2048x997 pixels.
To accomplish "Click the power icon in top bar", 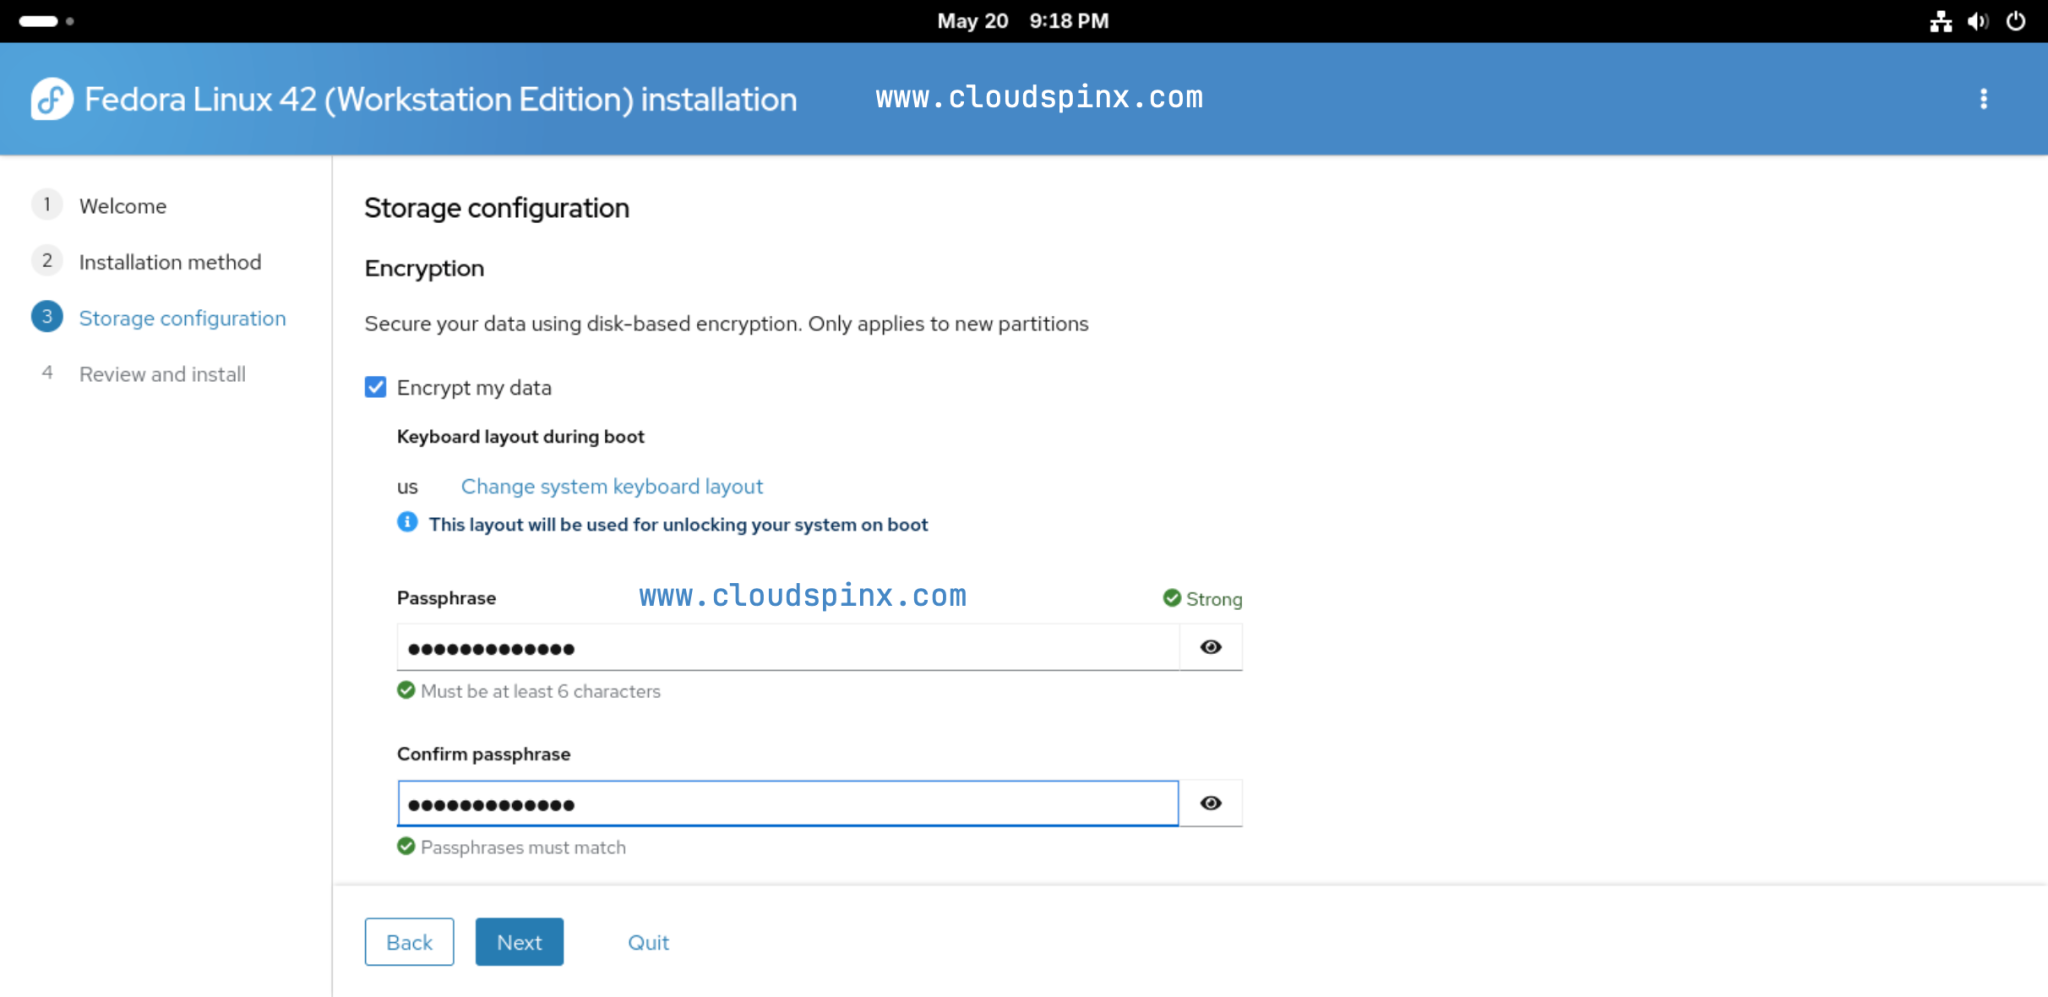I will click(x=2018, y=20).
